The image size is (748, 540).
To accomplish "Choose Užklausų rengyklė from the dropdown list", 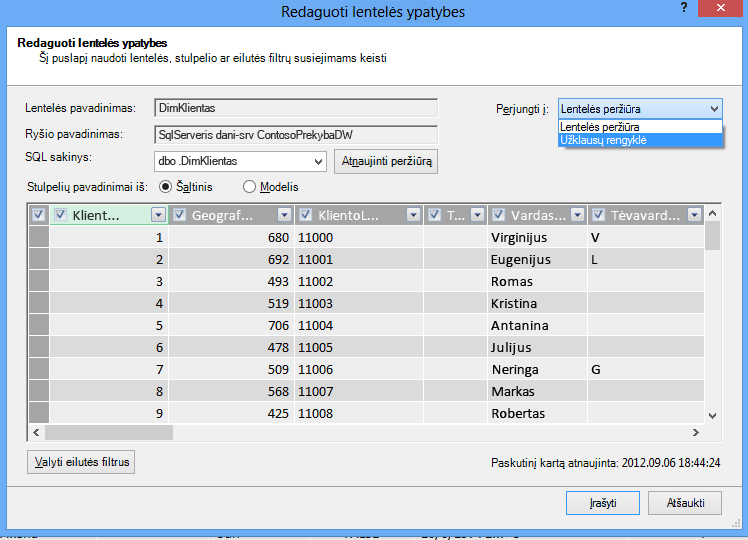I will point(640,140).
